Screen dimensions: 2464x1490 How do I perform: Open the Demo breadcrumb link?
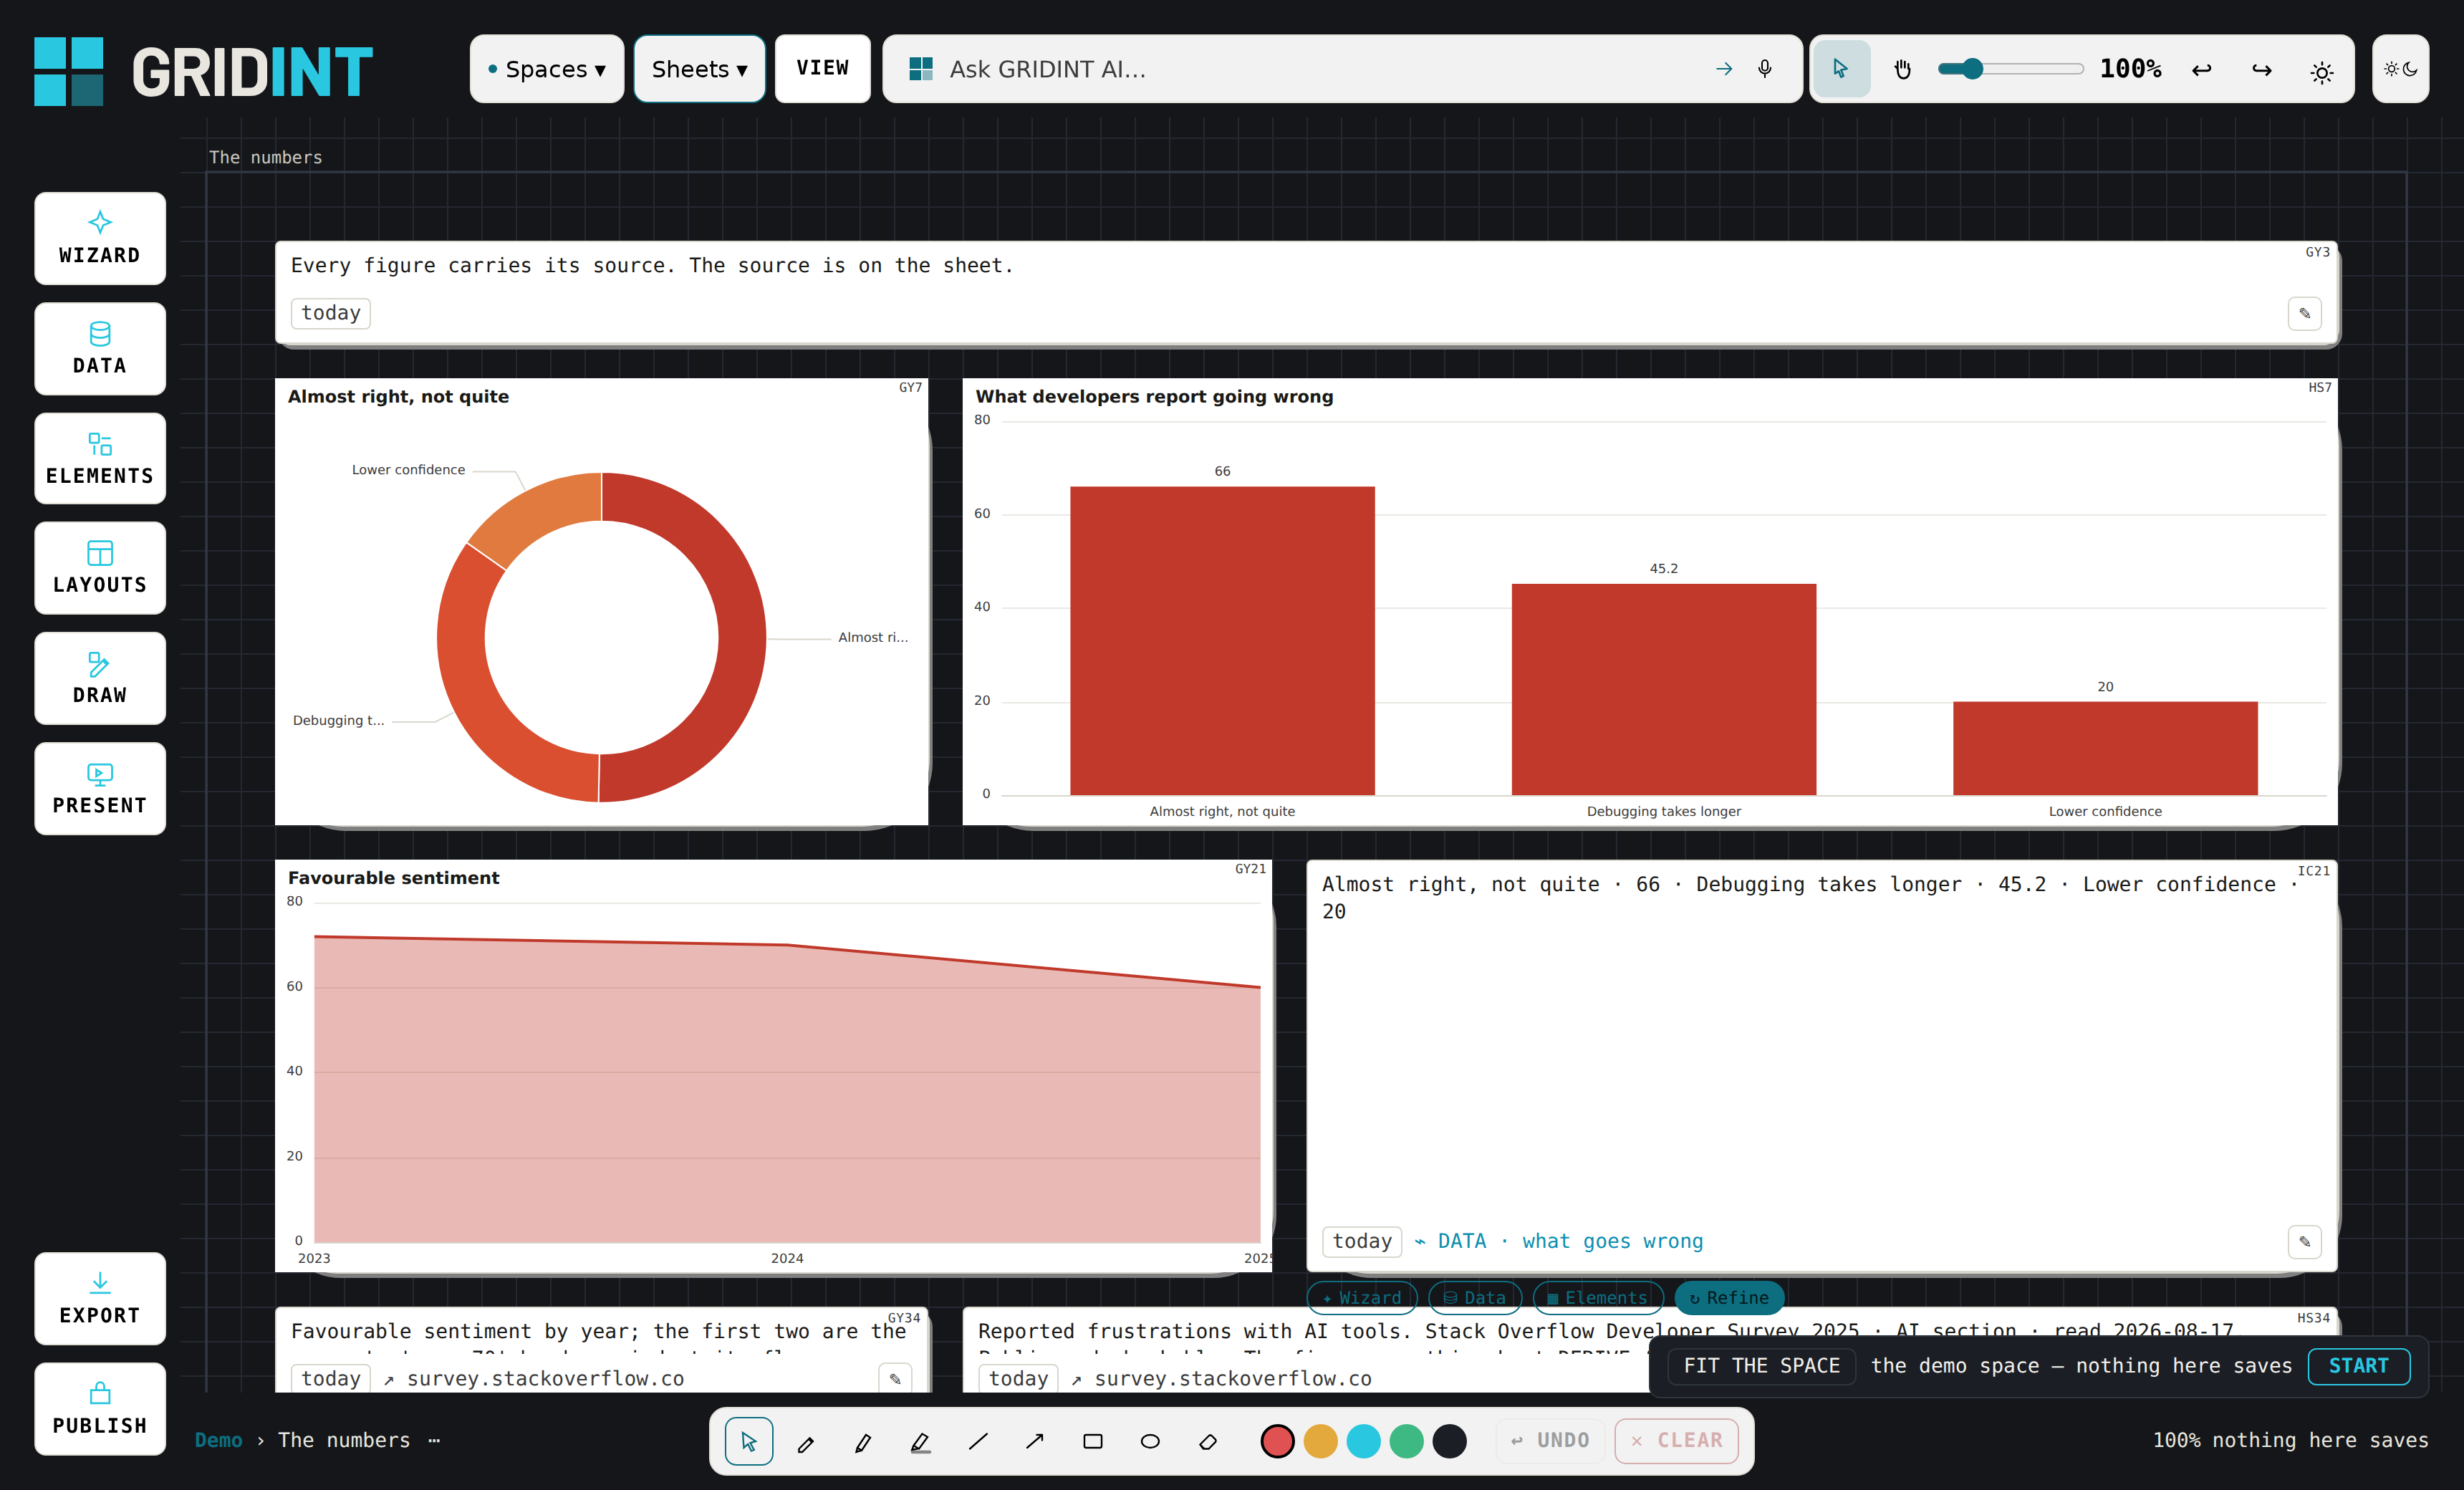218,1440
